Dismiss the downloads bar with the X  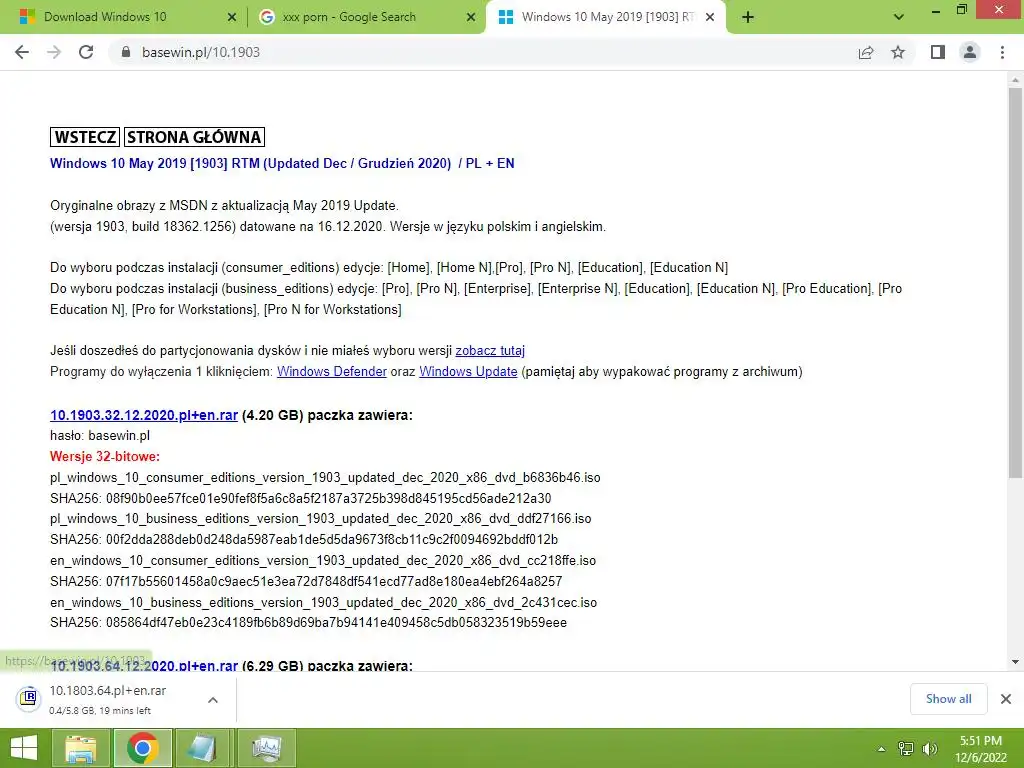pos(1006,699)
